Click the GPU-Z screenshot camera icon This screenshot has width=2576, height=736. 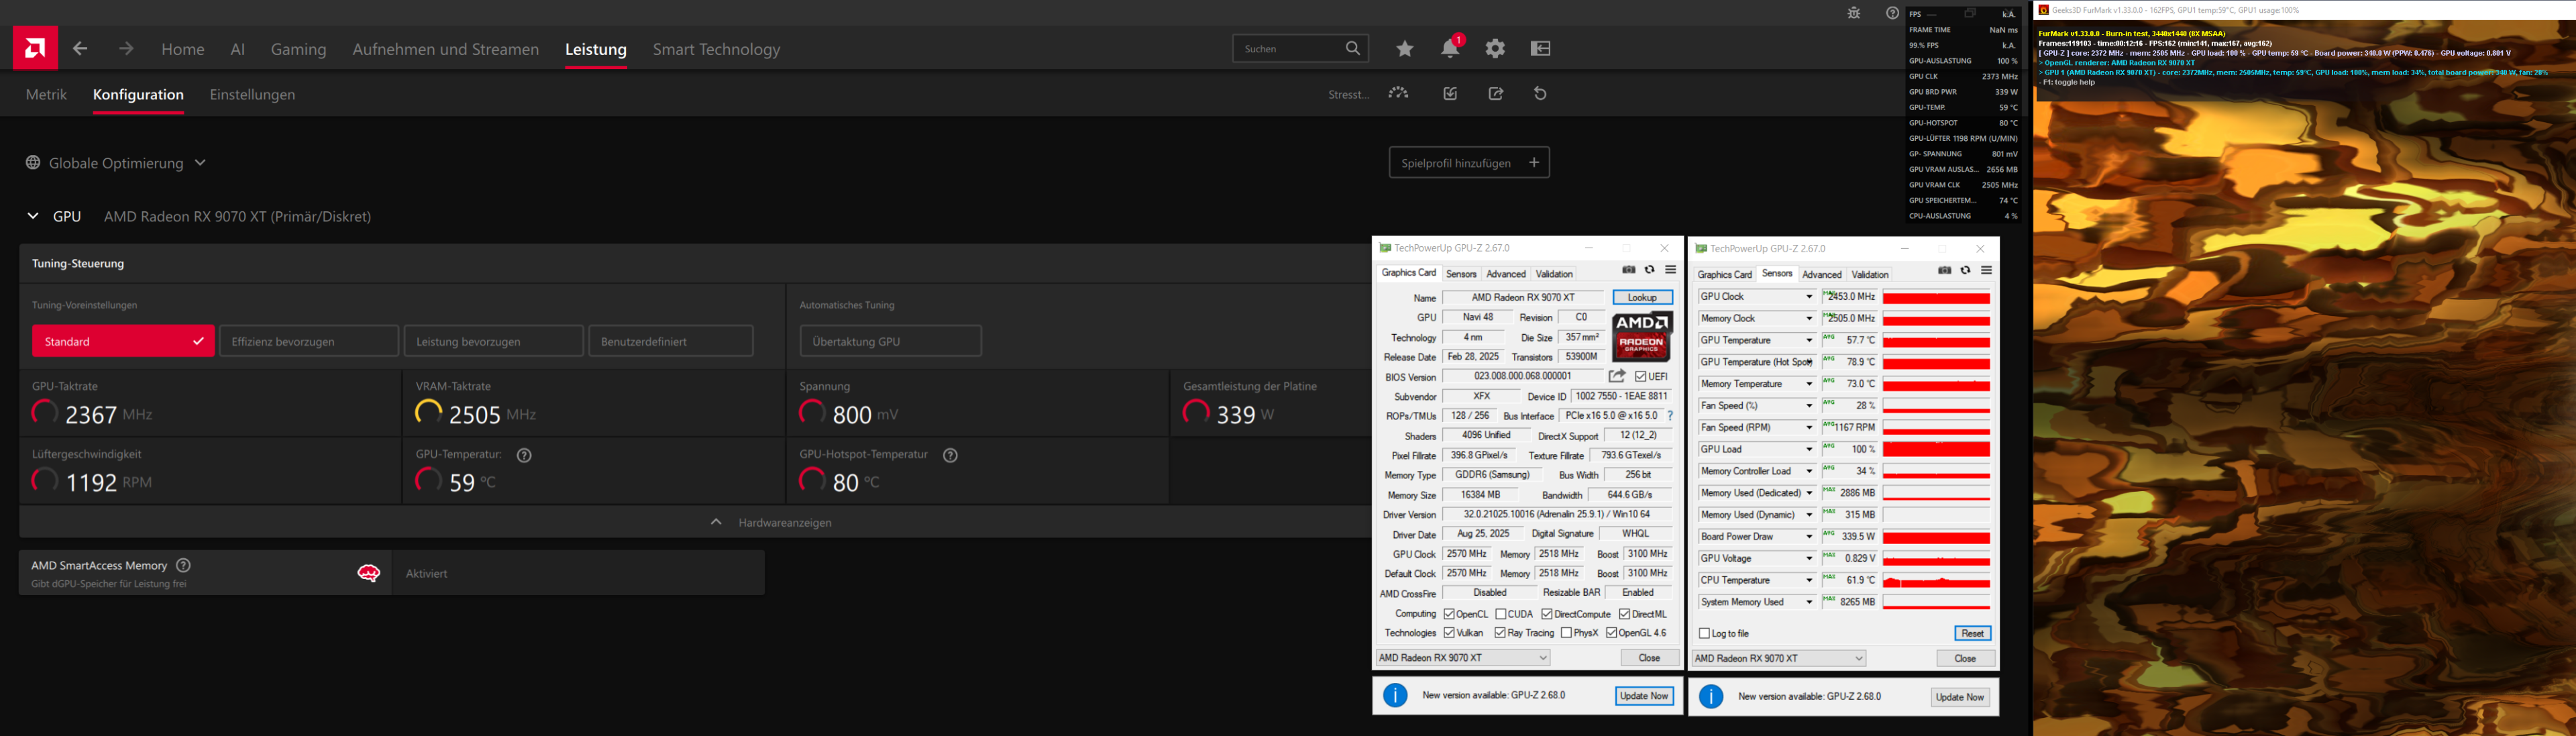coord(1628,270)
